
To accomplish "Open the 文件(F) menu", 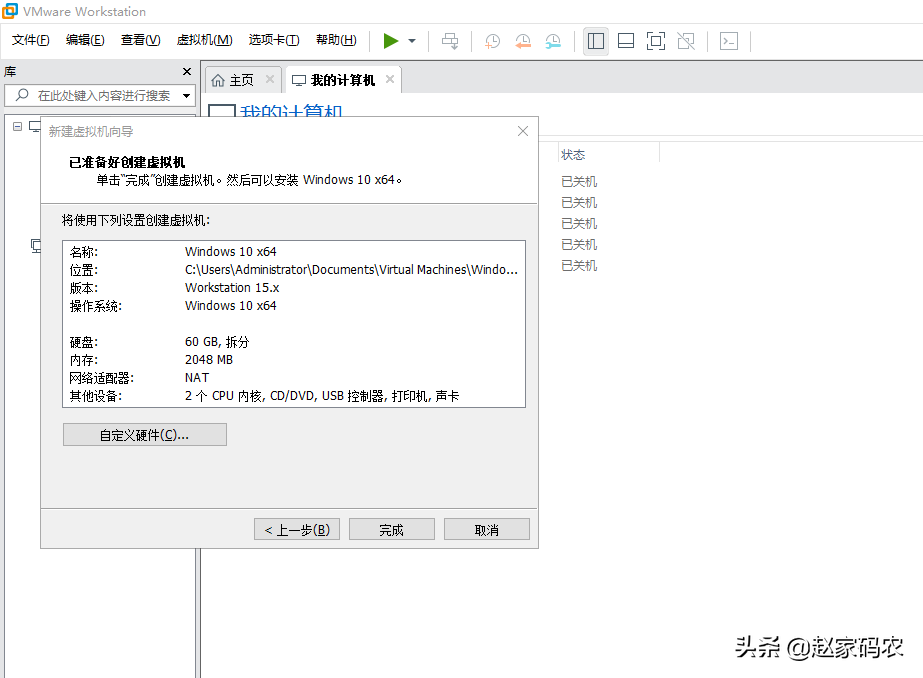I will point(31,40).
